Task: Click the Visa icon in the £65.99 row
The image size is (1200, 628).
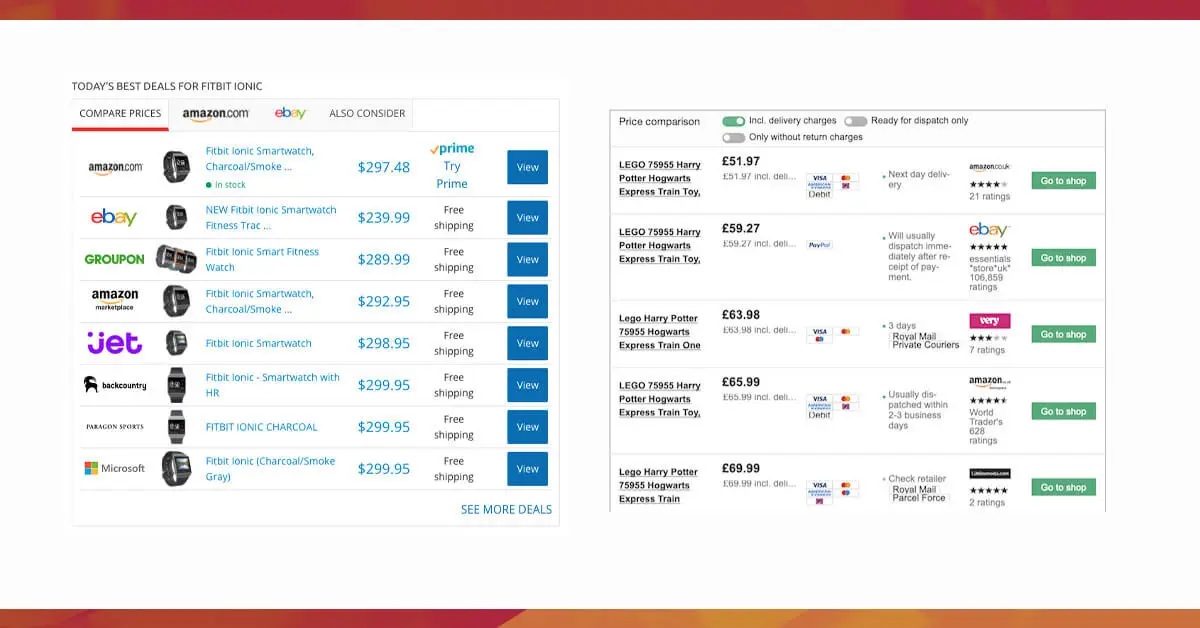Action: [x=819, y=399]
